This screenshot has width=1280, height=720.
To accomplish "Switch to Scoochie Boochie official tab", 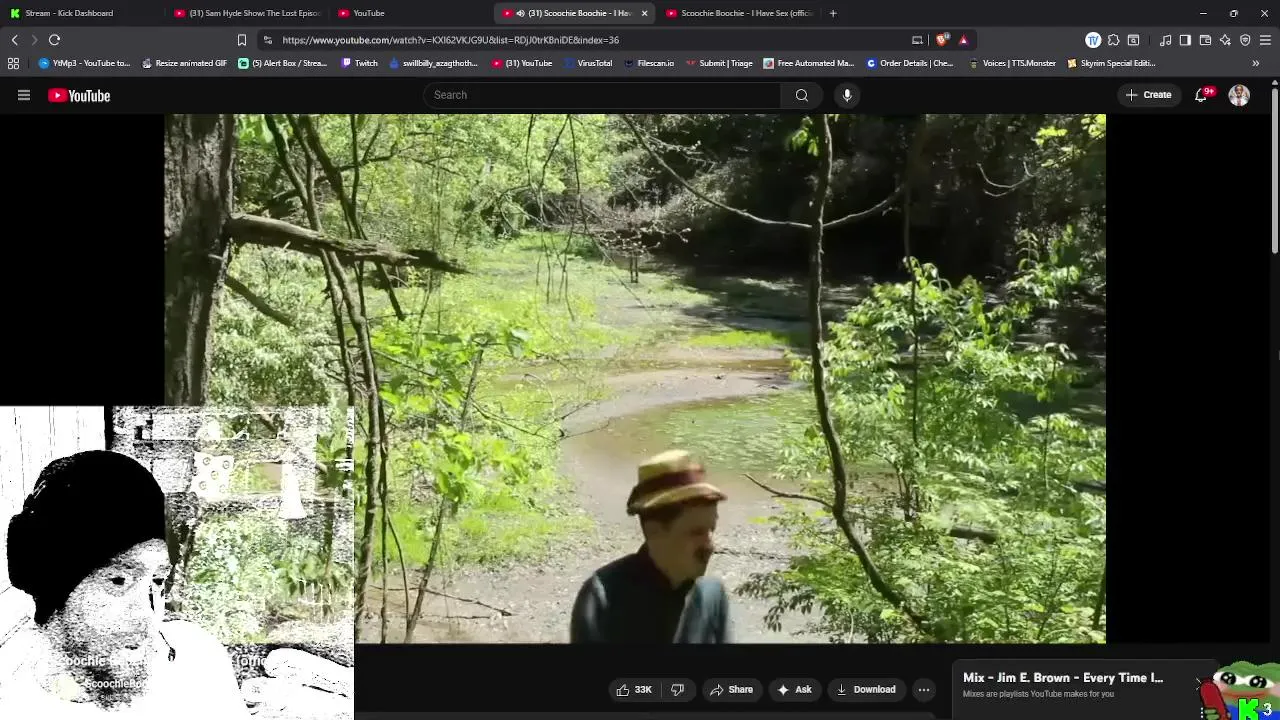I will [x=738, y=13].
